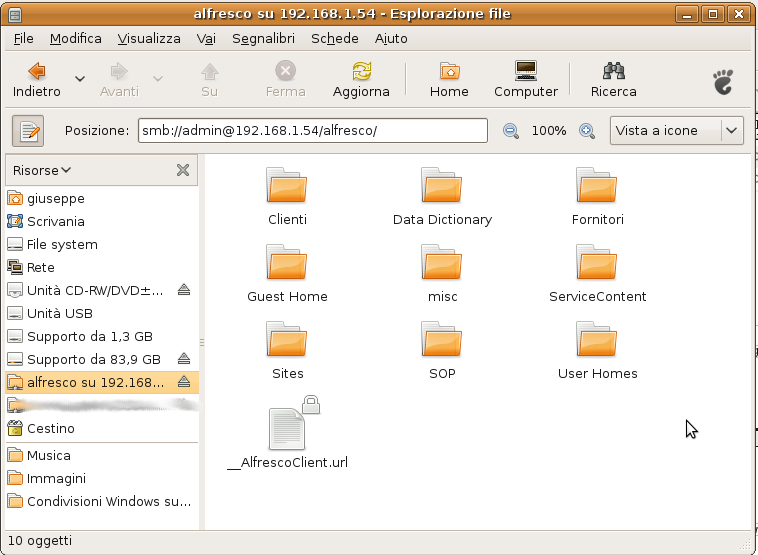This screenshot has height=555, width=758.
Task: Click the Ferma stop icon
Action: (285, 71)
